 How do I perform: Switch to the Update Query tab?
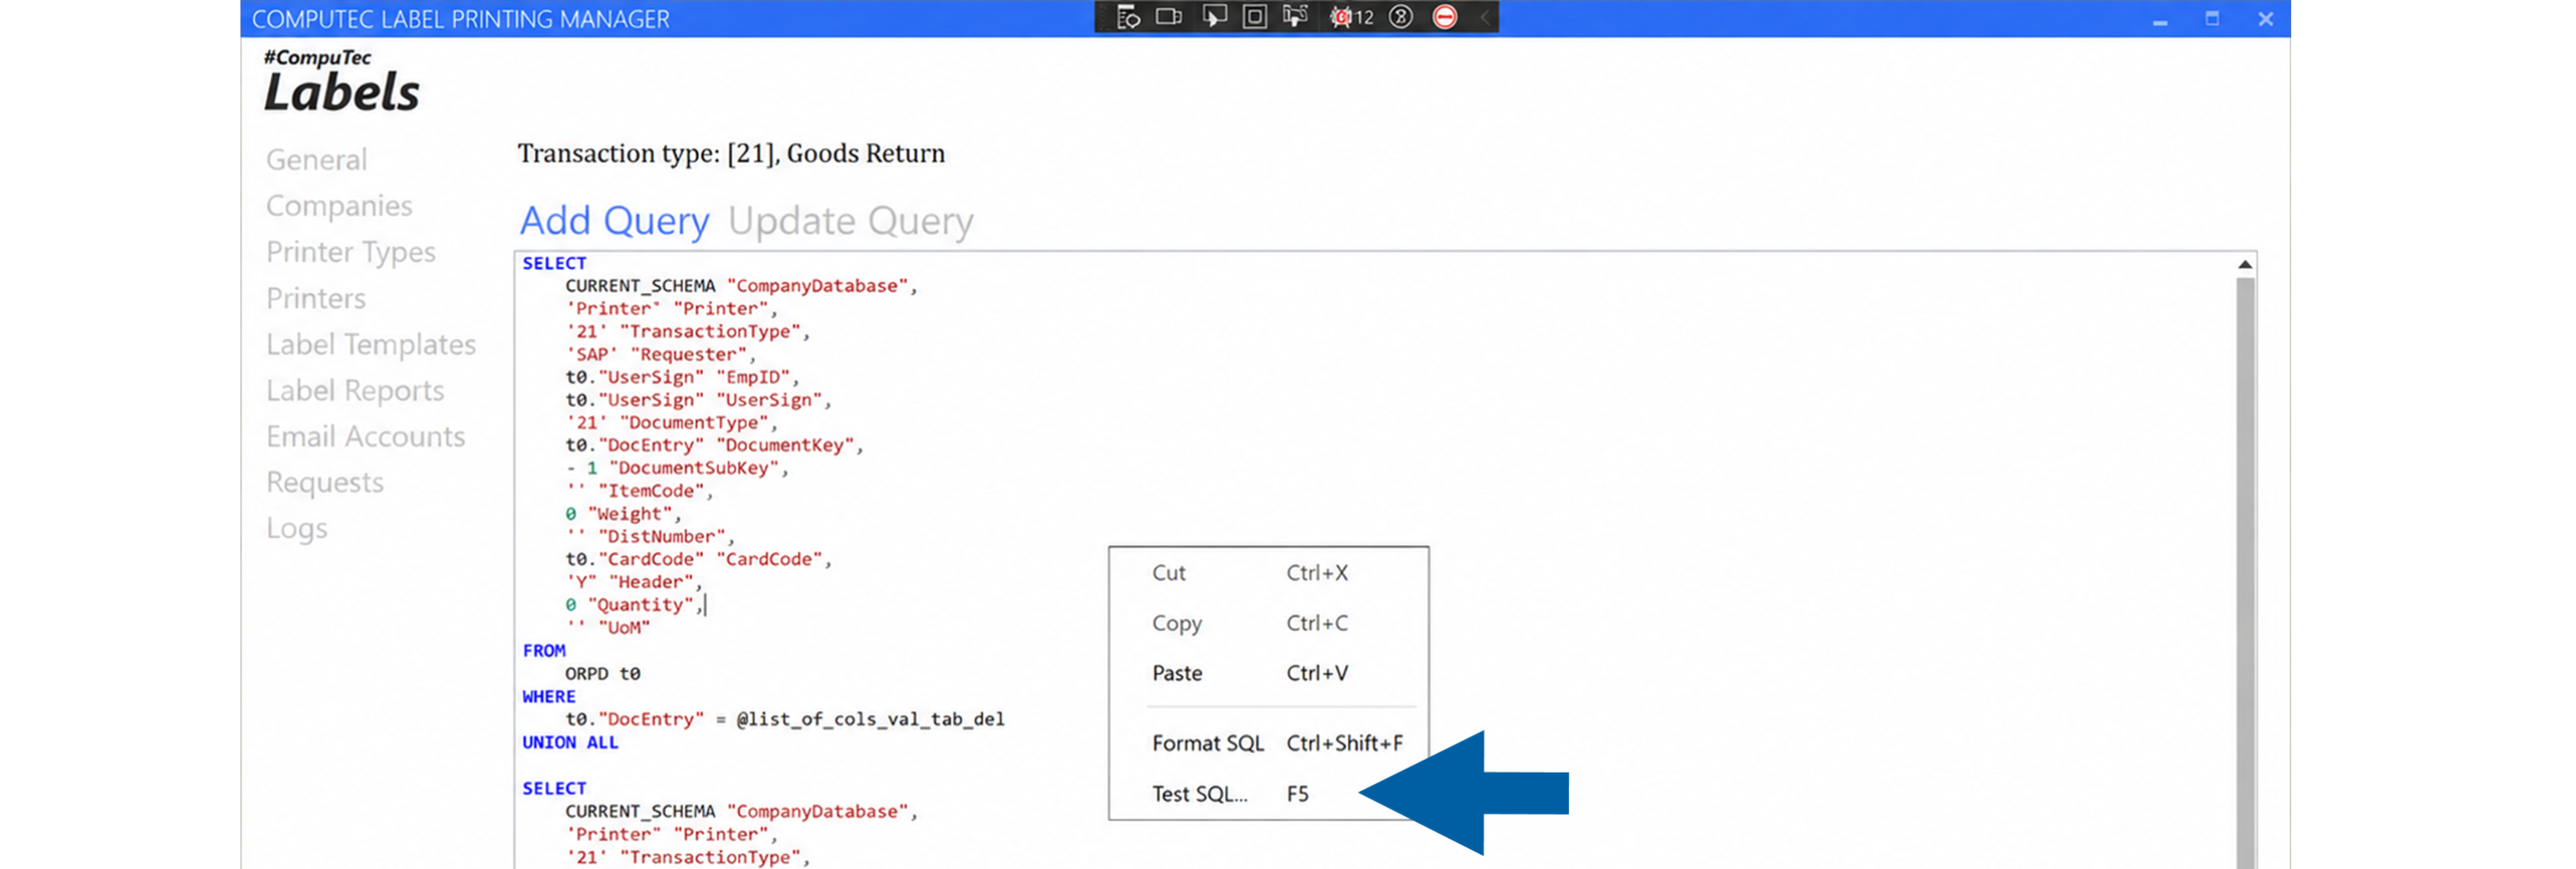(x=850, y=221)
